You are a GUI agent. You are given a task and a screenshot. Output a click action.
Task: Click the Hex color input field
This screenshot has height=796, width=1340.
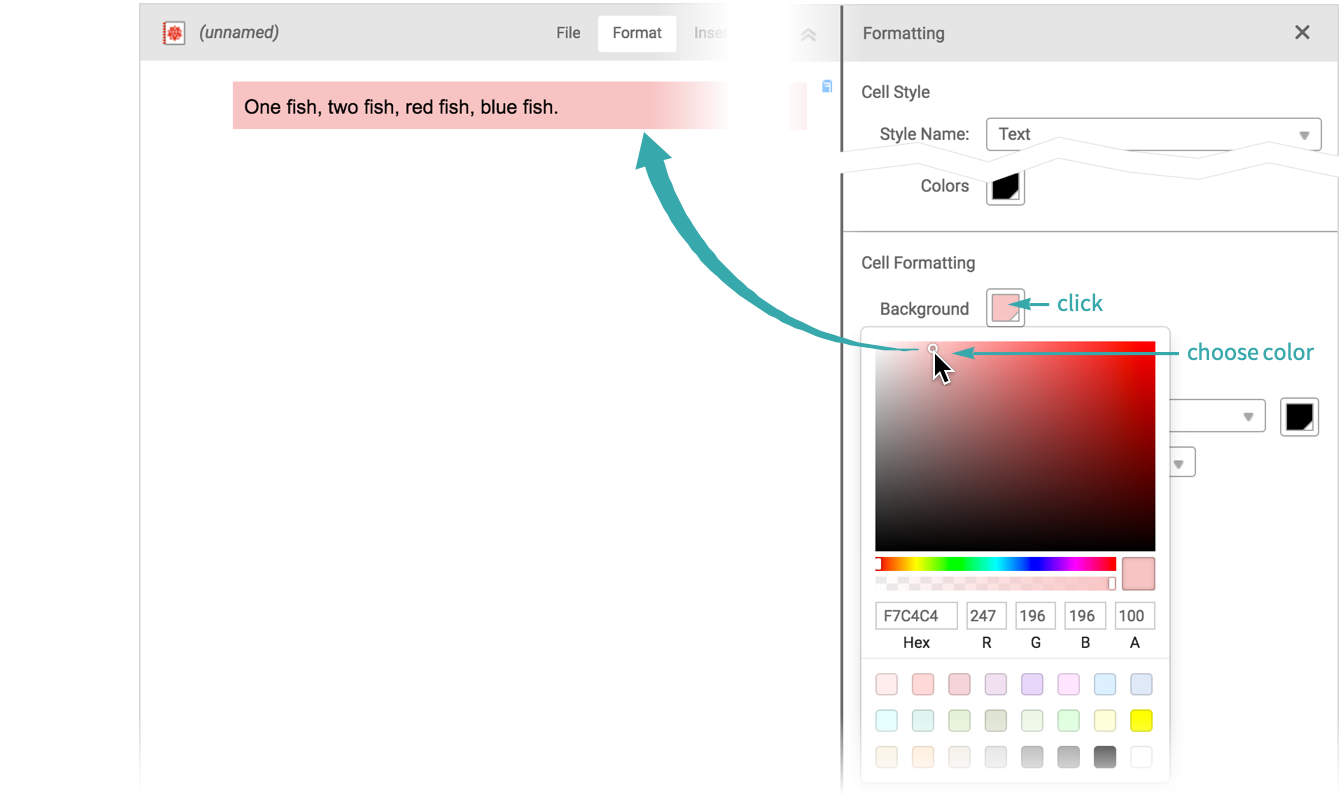916,616
